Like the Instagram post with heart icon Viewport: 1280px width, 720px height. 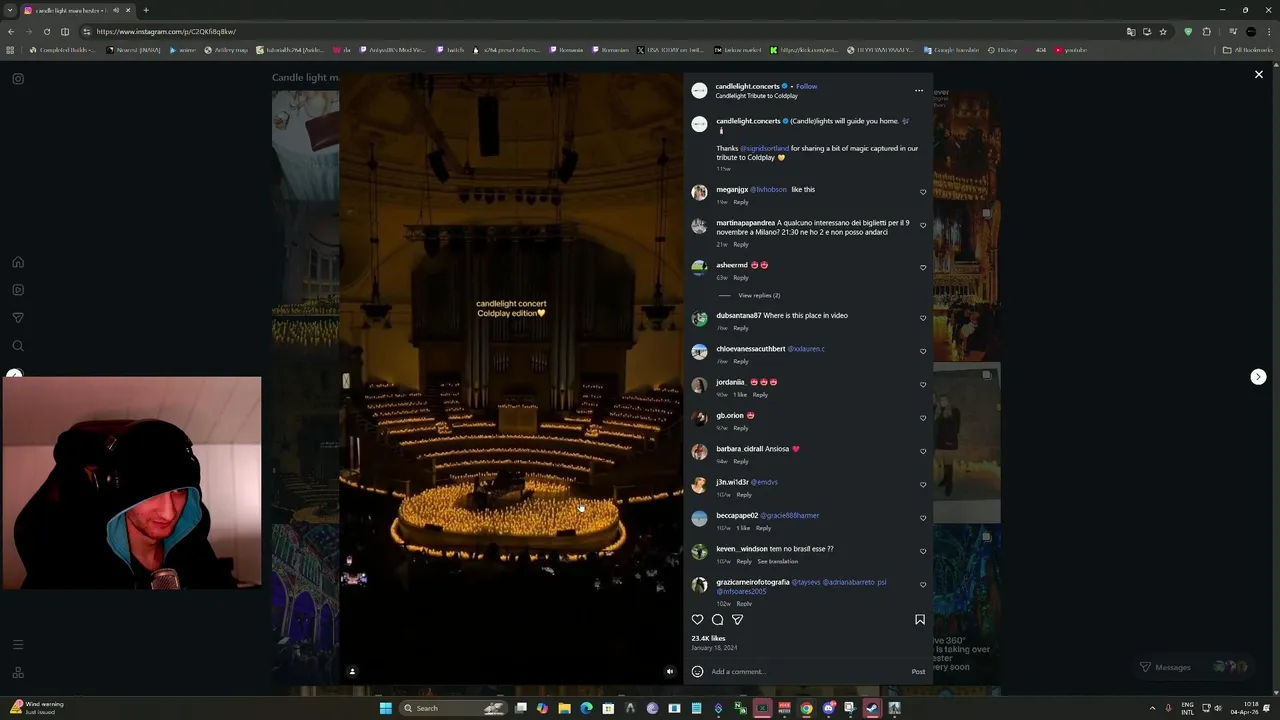[698, 620]
